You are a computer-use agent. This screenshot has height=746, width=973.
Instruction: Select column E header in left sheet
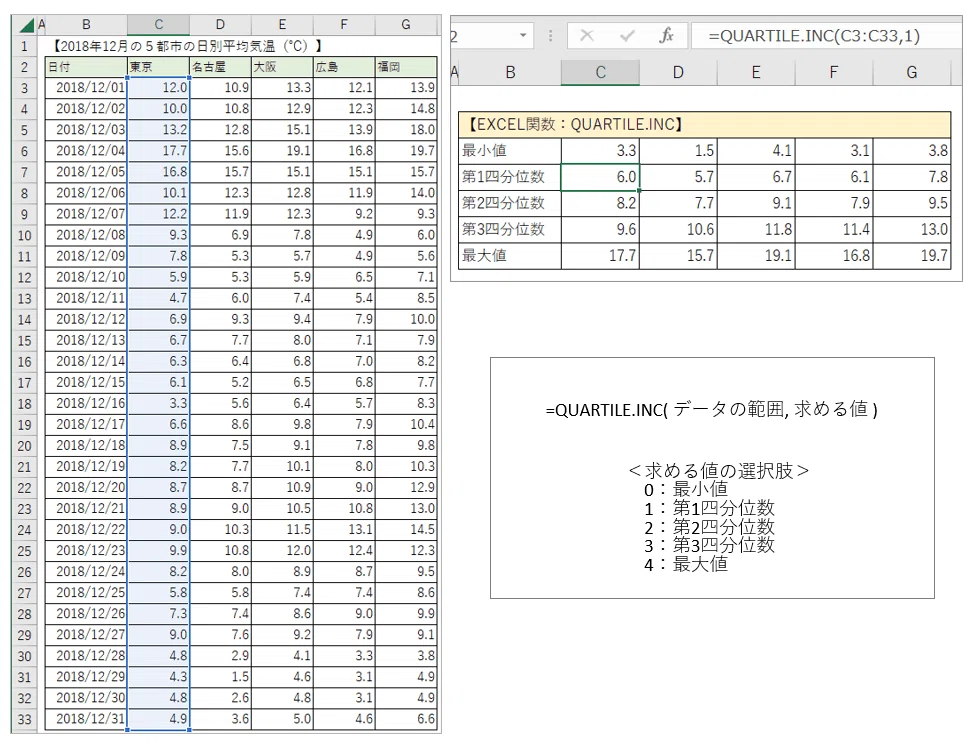[x=282, y=25]
